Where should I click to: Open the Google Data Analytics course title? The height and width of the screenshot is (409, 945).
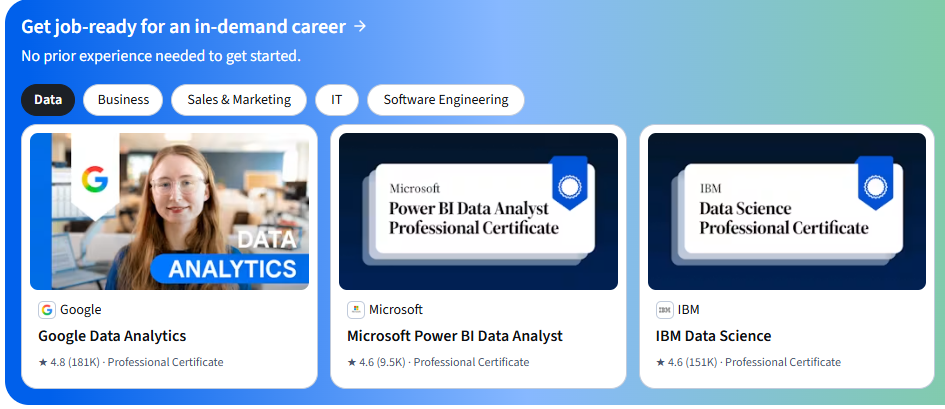tap(112, 336)
